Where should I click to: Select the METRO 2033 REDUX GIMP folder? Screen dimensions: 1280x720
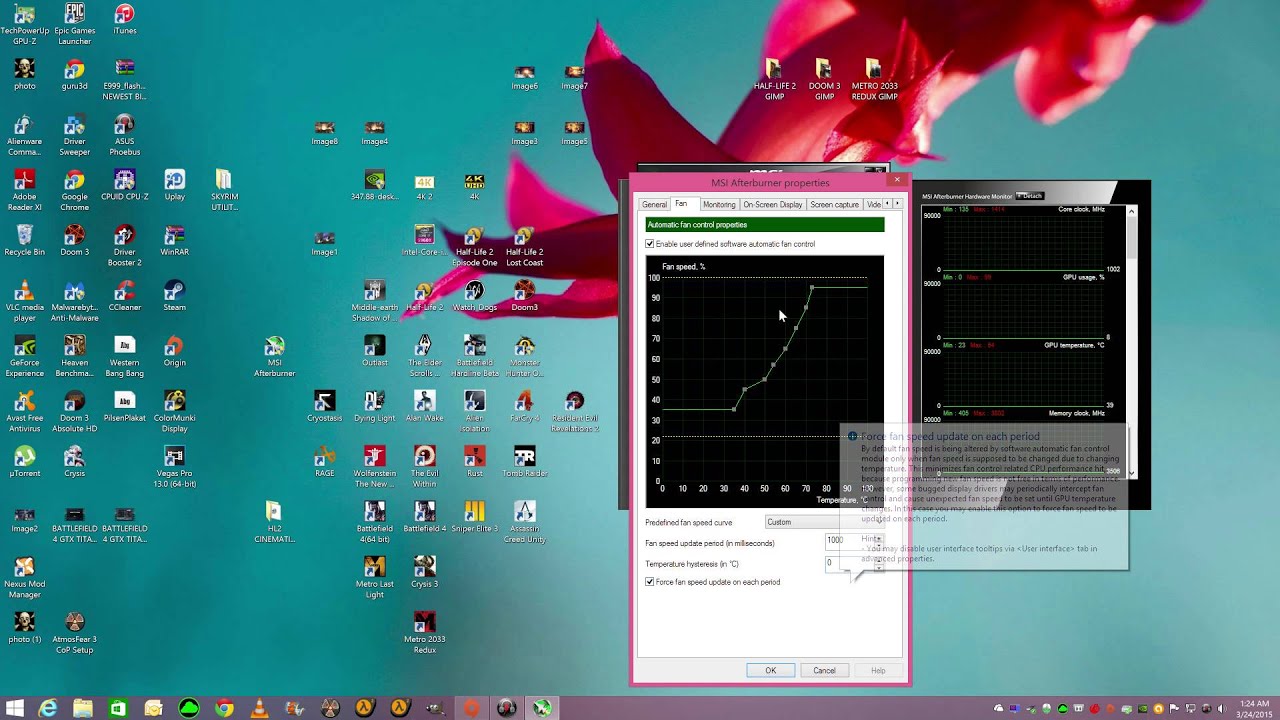pyautogui.click(x=874, y=79)
